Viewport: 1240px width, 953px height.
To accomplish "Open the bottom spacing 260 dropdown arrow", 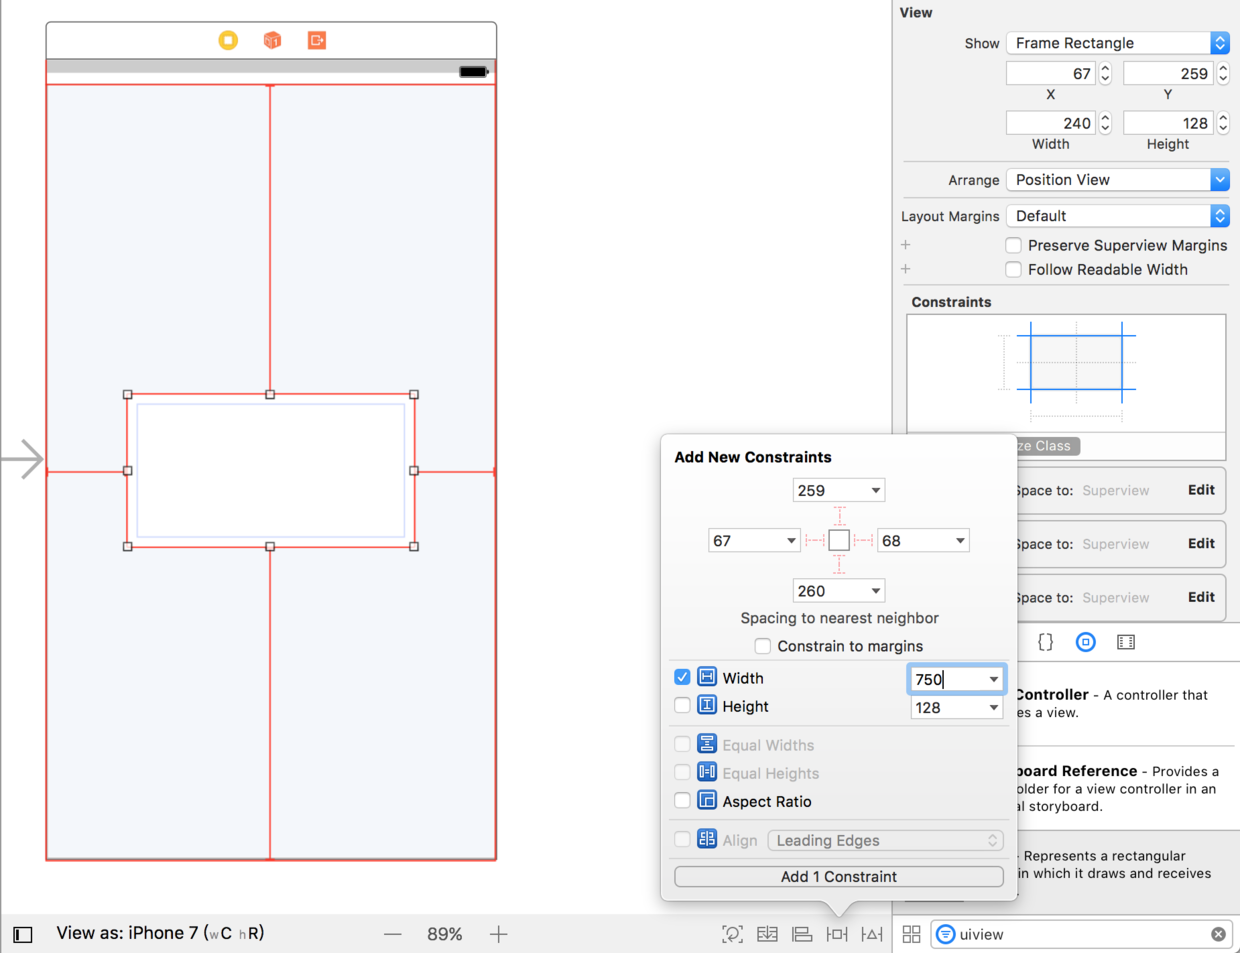I will (x=875, y=590).
